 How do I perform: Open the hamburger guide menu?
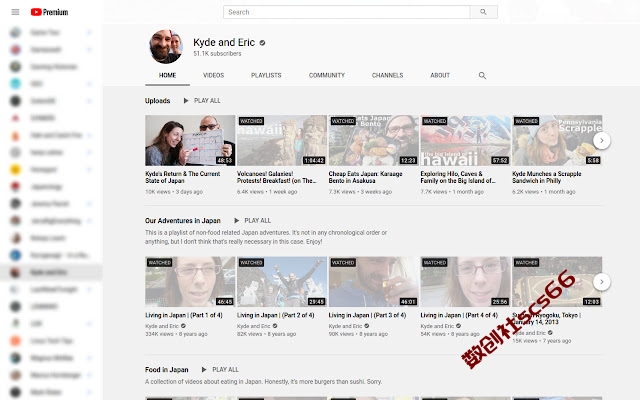coord(15,12)
